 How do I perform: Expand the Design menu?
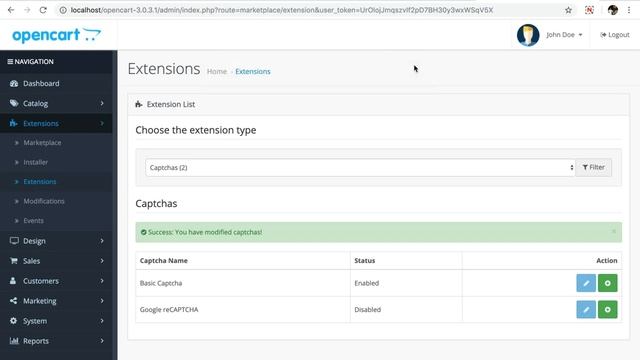click(56, 241)
